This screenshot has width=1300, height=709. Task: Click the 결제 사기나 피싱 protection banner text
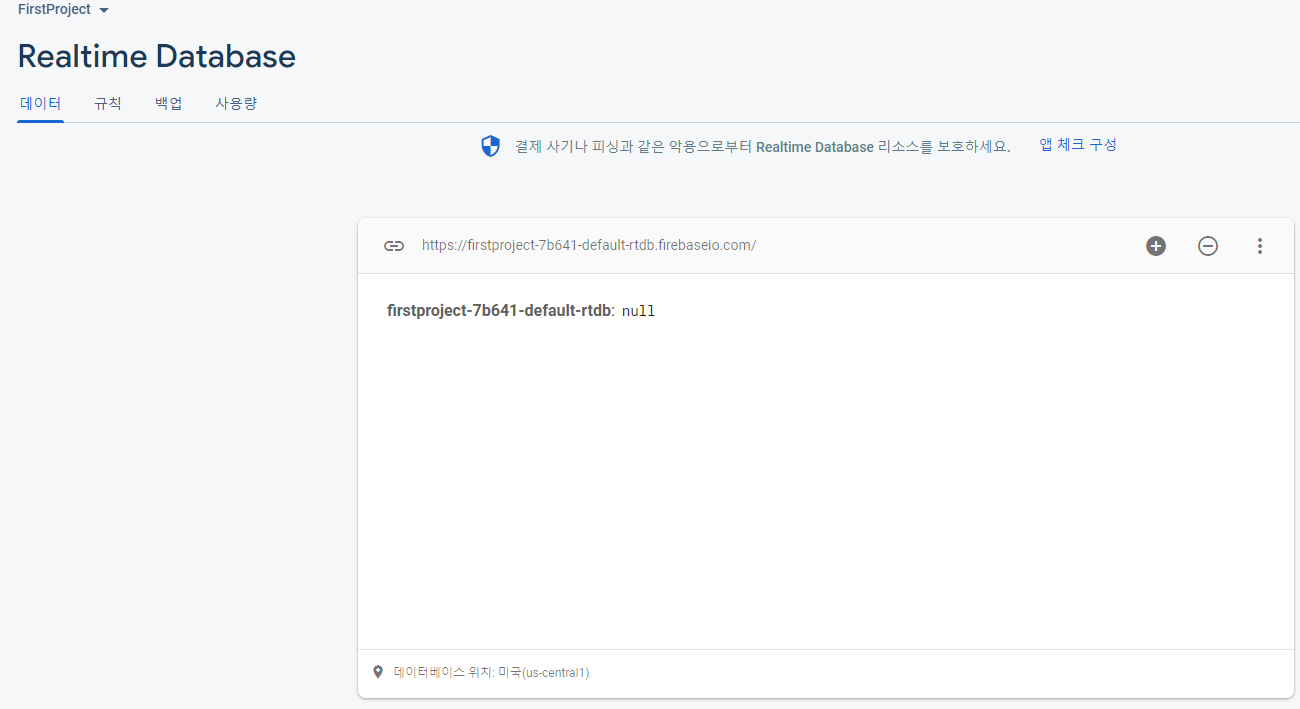[x=762, y=147]
